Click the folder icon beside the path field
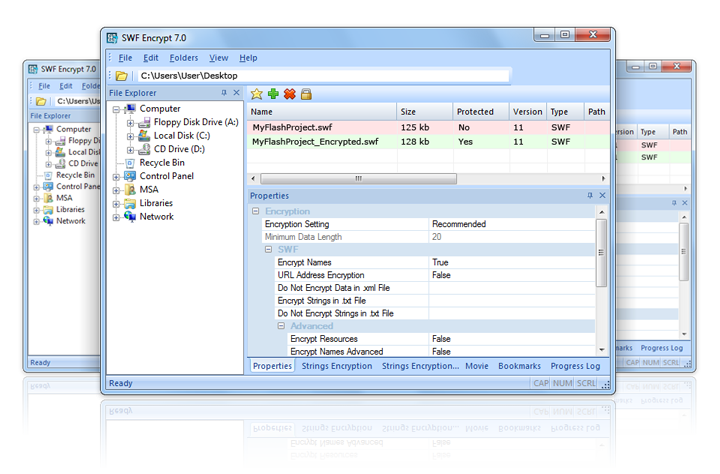This screenshot has height=474, width=720. [x=121, y=75]
